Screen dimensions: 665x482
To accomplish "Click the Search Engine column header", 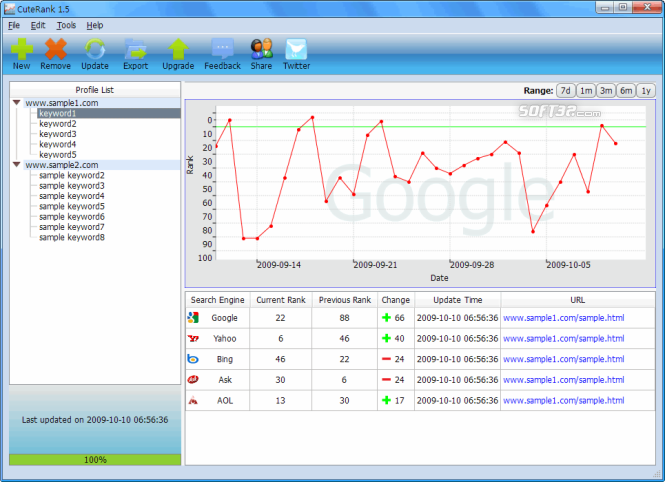I will point(218,300).
